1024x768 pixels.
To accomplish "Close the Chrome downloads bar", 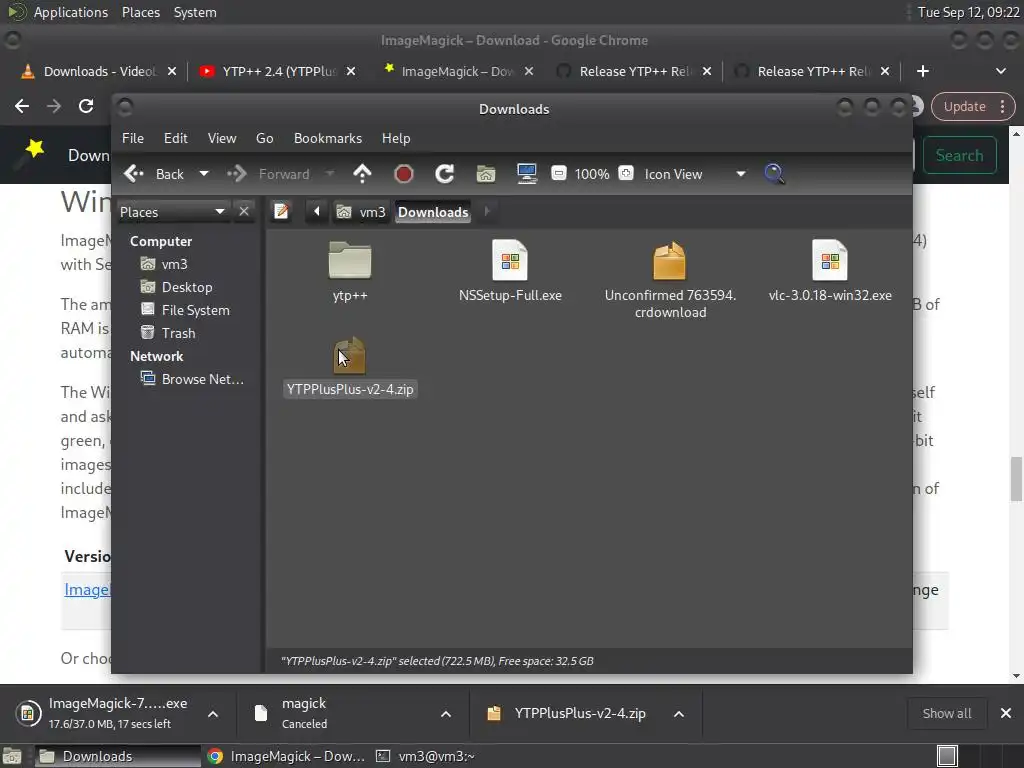I will pos(1006,713).
